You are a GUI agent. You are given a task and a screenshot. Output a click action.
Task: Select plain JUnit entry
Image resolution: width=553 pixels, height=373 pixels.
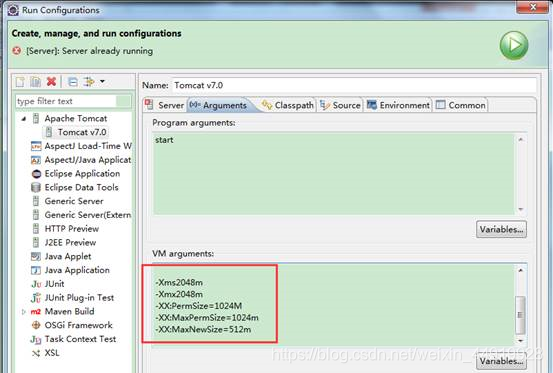point(54,284)
